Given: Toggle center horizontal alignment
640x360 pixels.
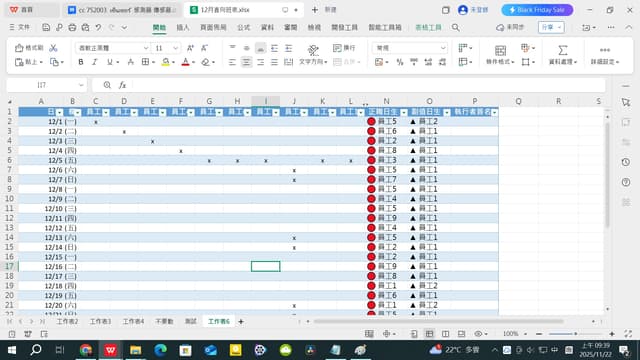Looking at the screenshot, I should pyautogui.click(x=247, y=62).
